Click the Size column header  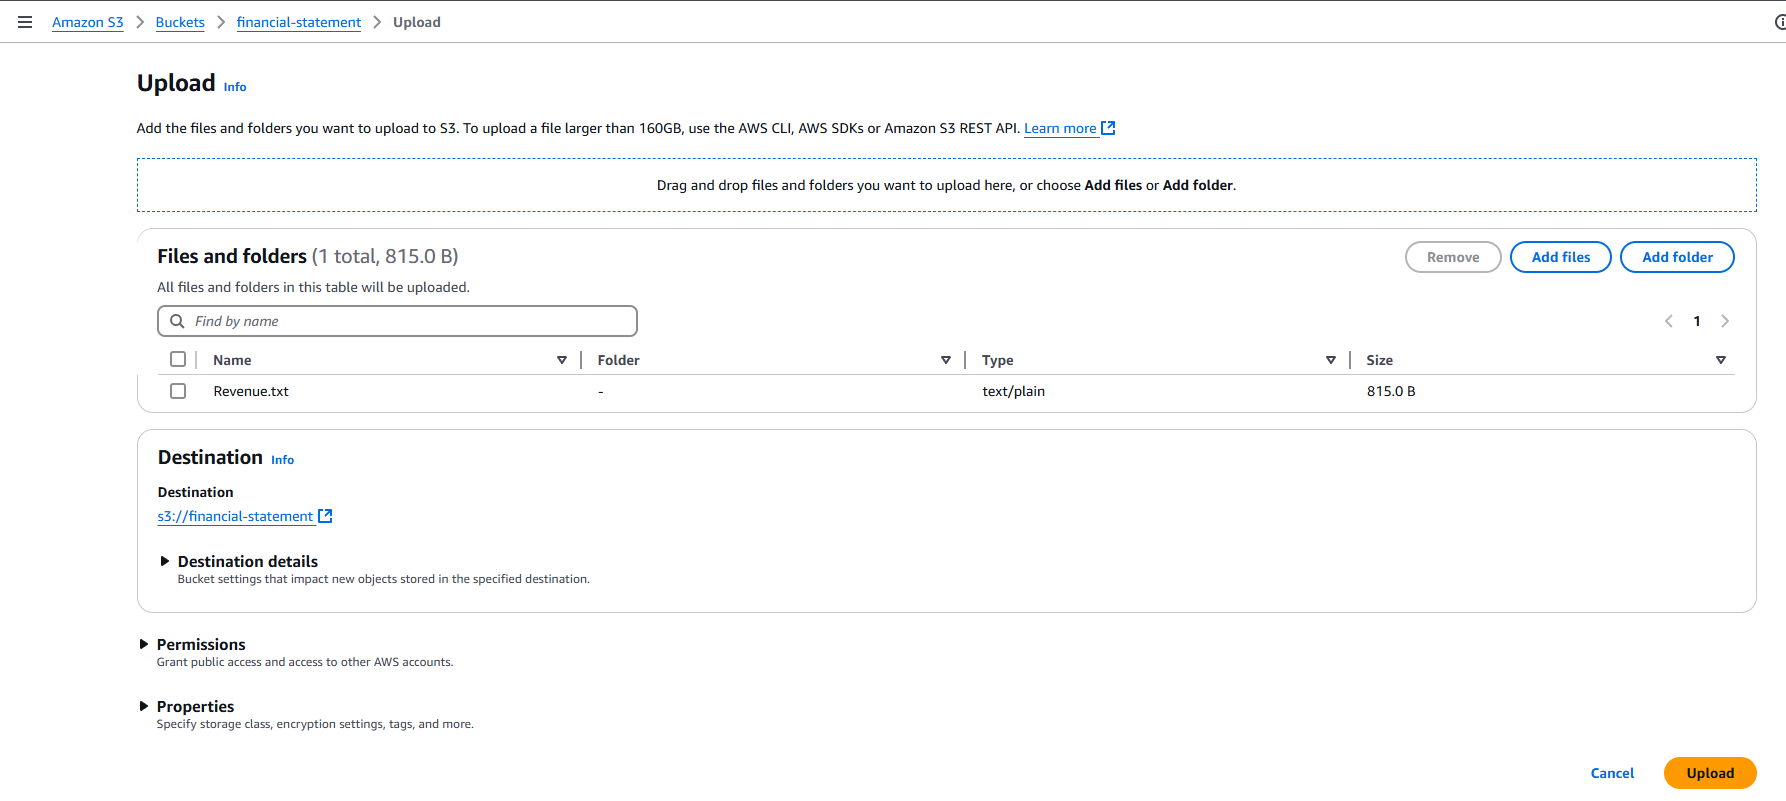[1379, 360]
